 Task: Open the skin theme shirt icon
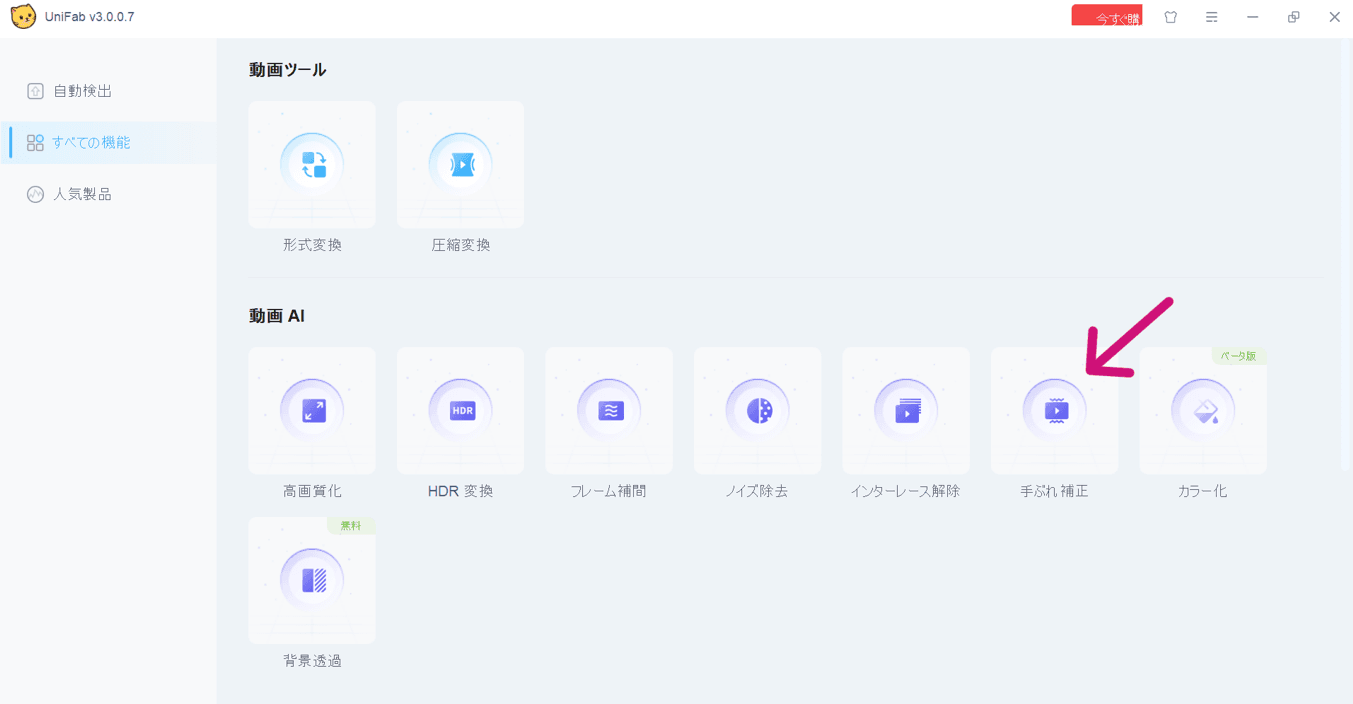[1171, 17]
